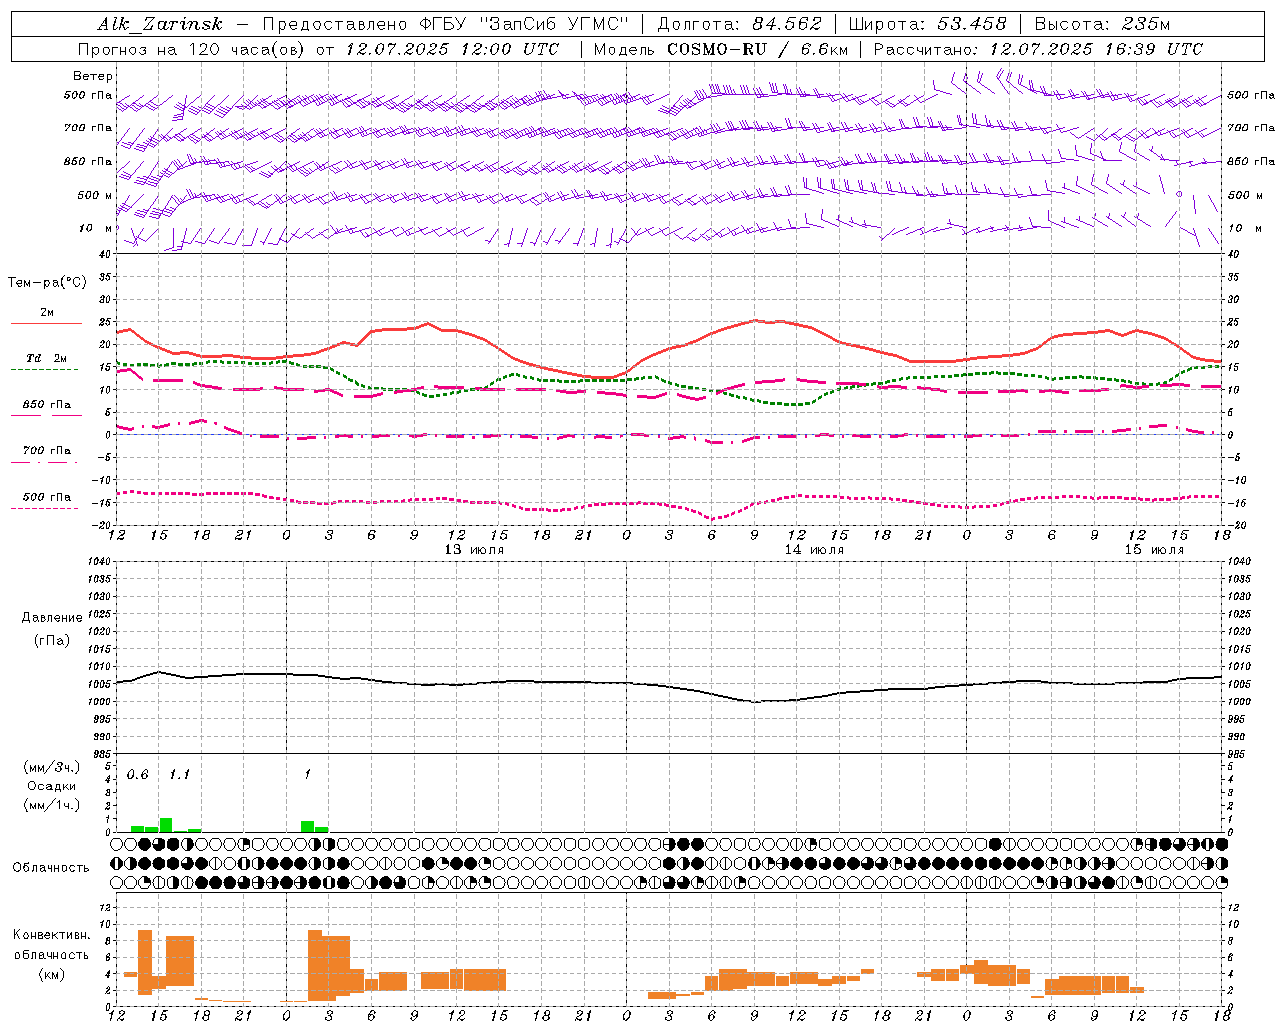Select the forecast start time 12.07.2025 12:00 UTC

point(453,49)
